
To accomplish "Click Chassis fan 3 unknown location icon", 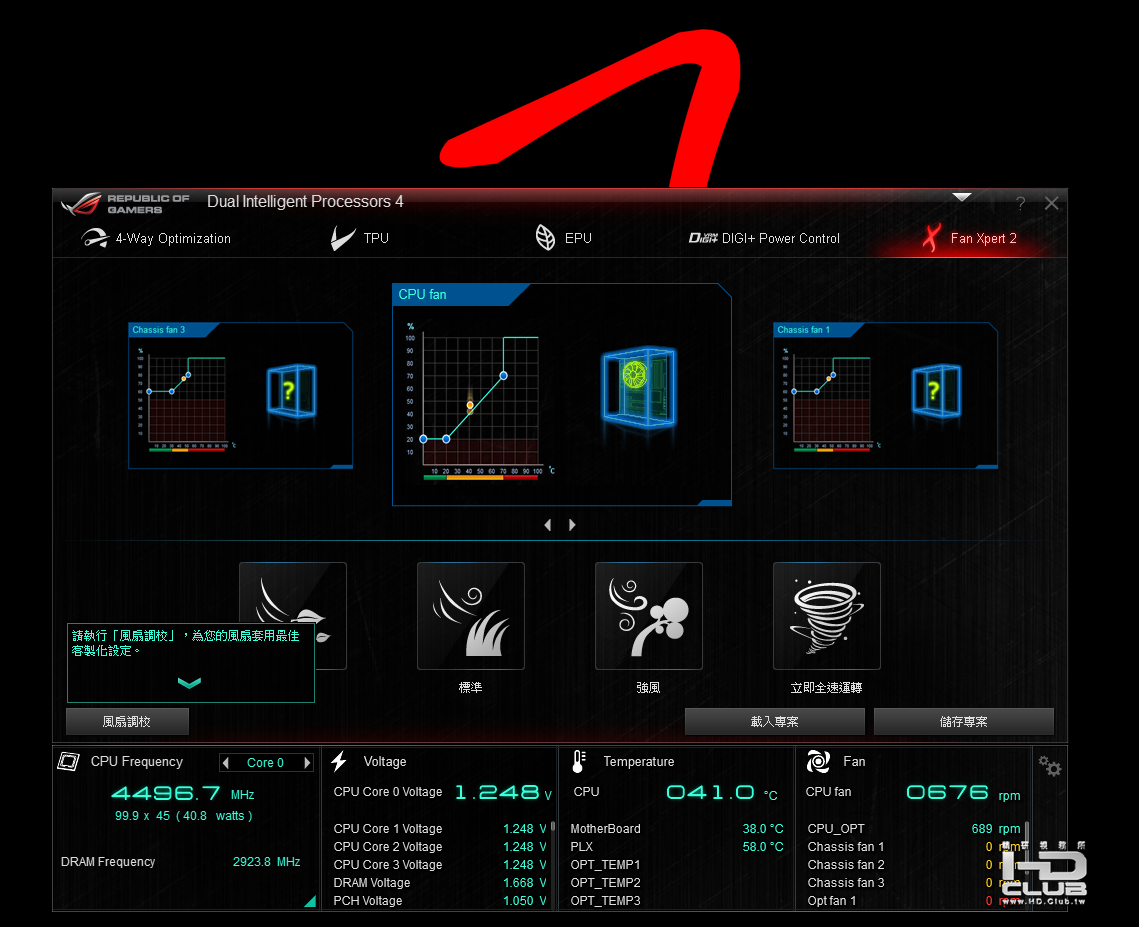I will pyautogui.click(x=292, y=392).
